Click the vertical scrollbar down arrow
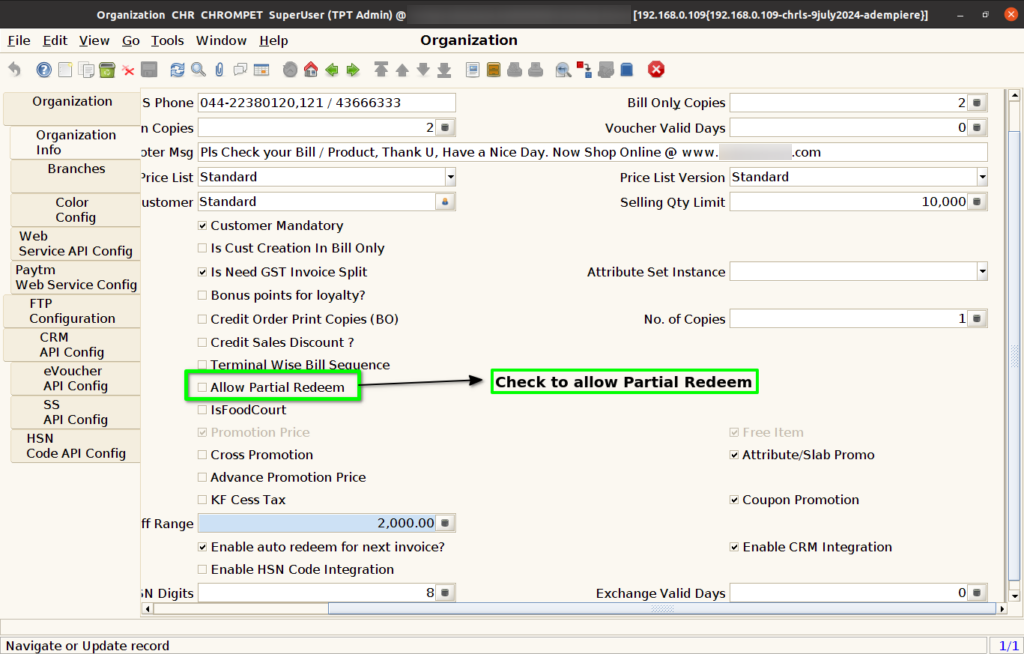1024x654 pixels. 1014,595
